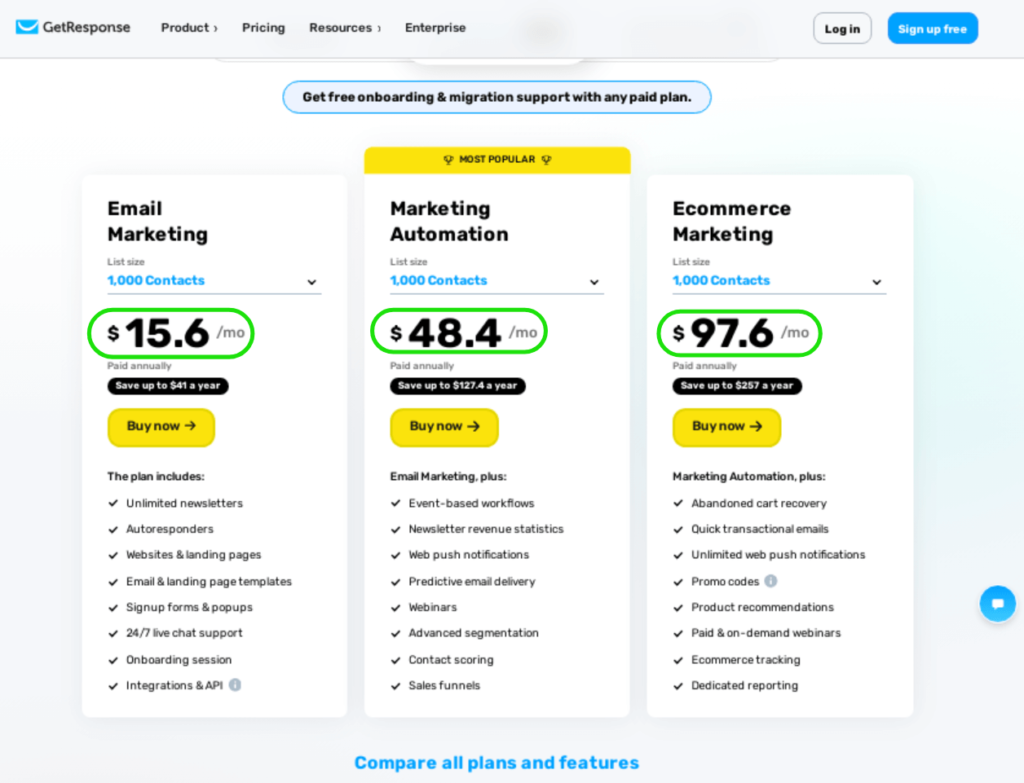Image resolution: width=1024 pixels, height=783 pixels.
Task: Buy now for Email Marketing plan
Action: point(161,427)
